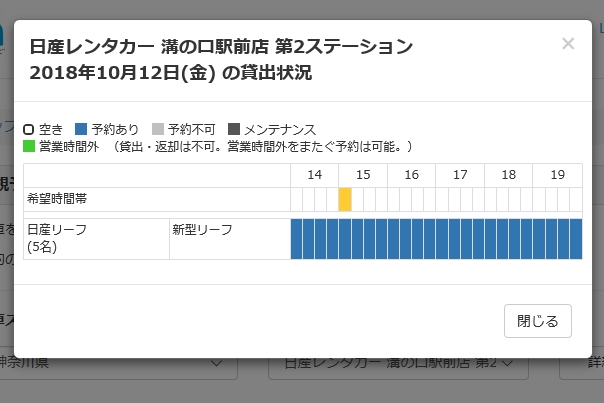Select the 日産リーフ (5名) vehicle cell
Image resolution: width=604 pixels, height=403 pixels.
[x=96, y=239]
